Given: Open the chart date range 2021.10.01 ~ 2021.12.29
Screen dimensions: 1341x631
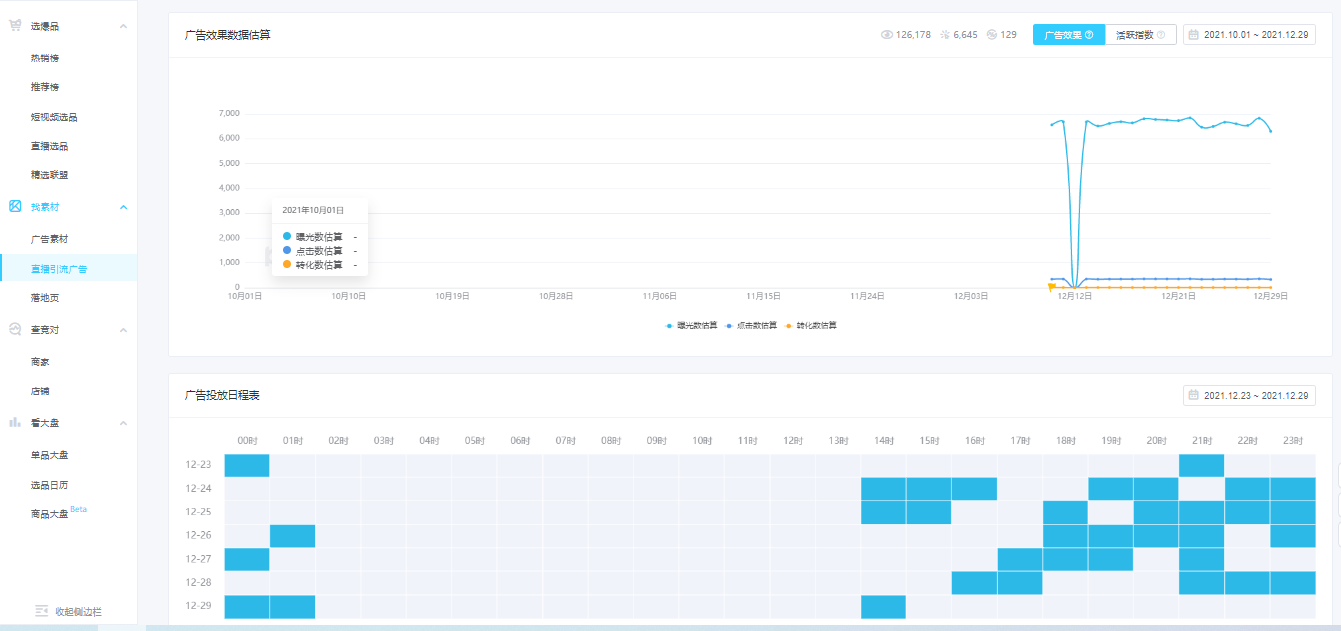Looking at the screenshot, I should (x=1249, y=35).
